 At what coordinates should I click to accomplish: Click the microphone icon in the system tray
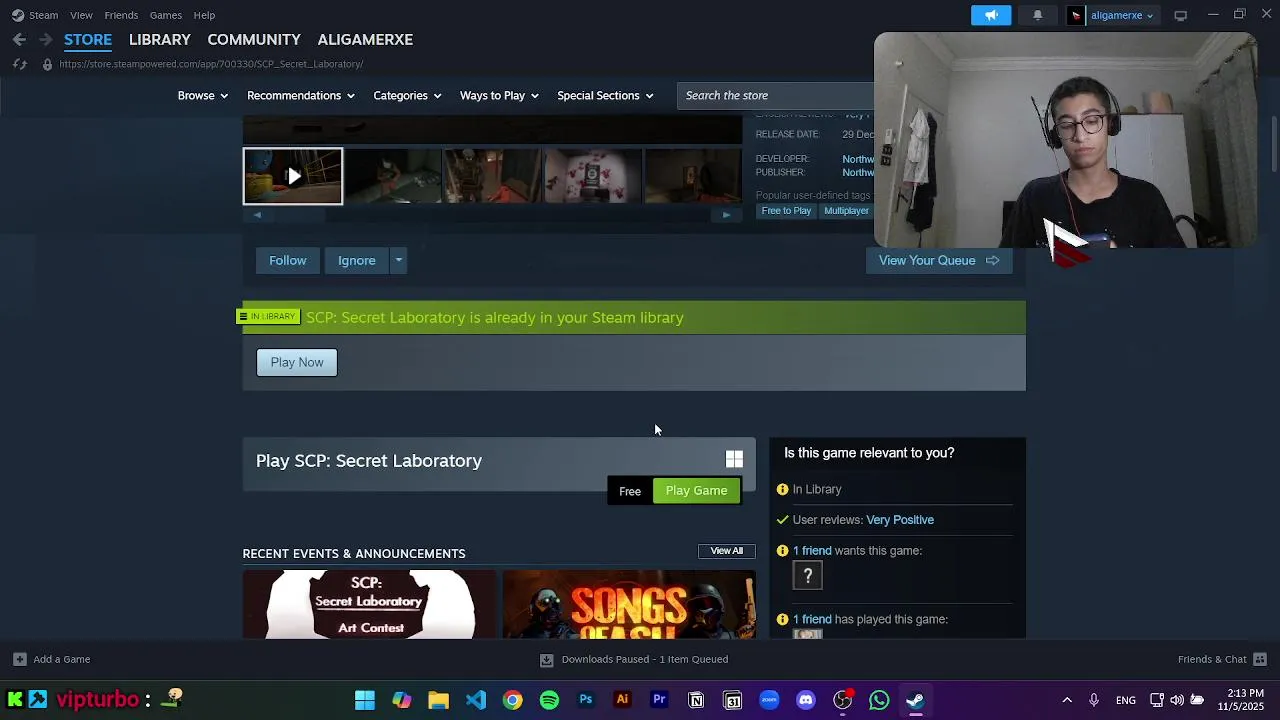(1094, 700)
